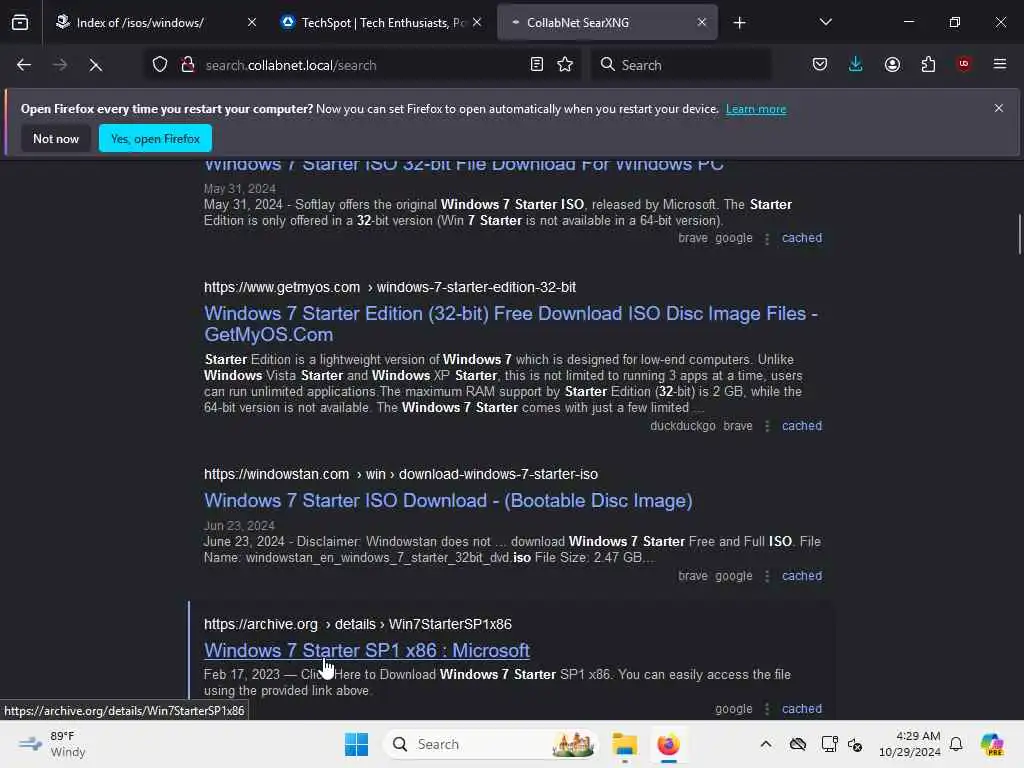1024x768 pixels.
Task: Click the network display tray icon
Action: point(829,744)
